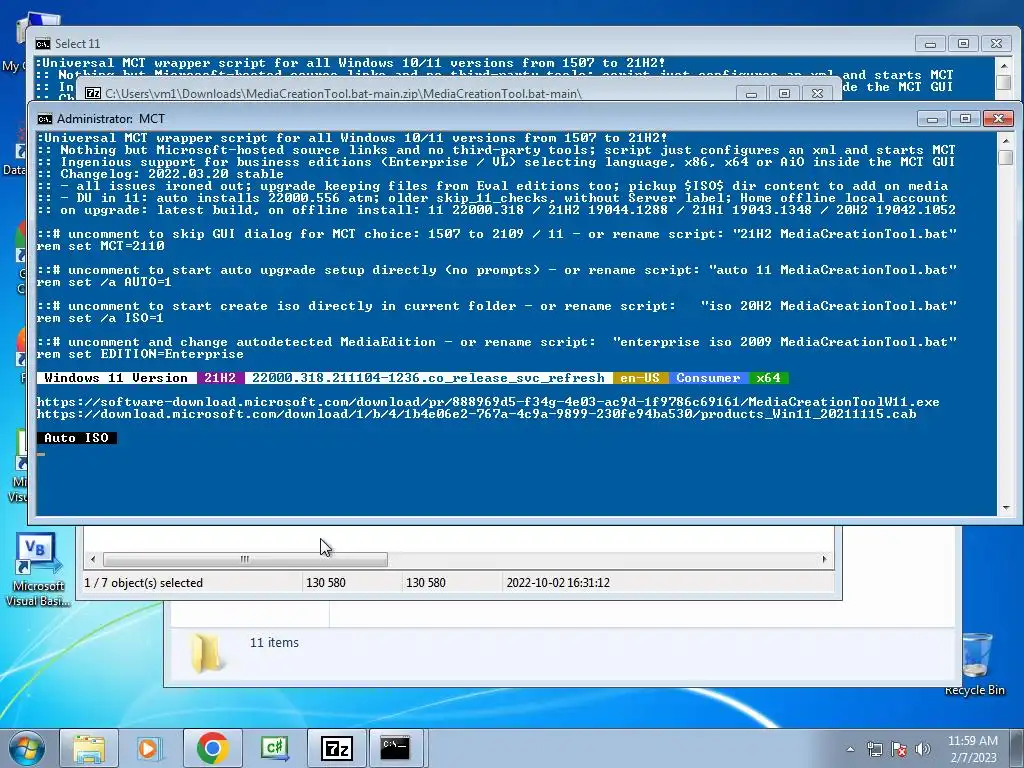Click the Administrator: MCT window system icon
This screenshot has width=1024, height=768.
click(44, 119)
